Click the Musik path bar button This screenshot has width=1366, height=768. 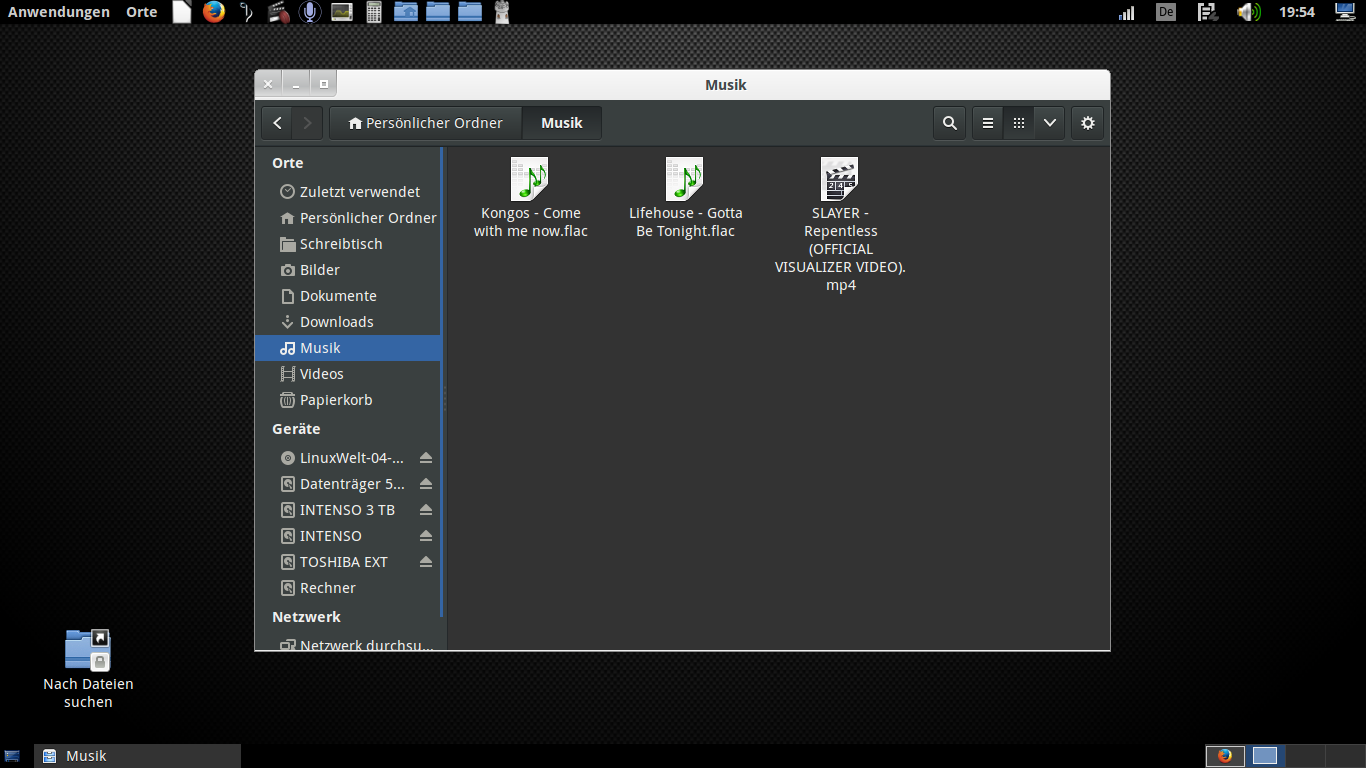(x=562, y=123)
